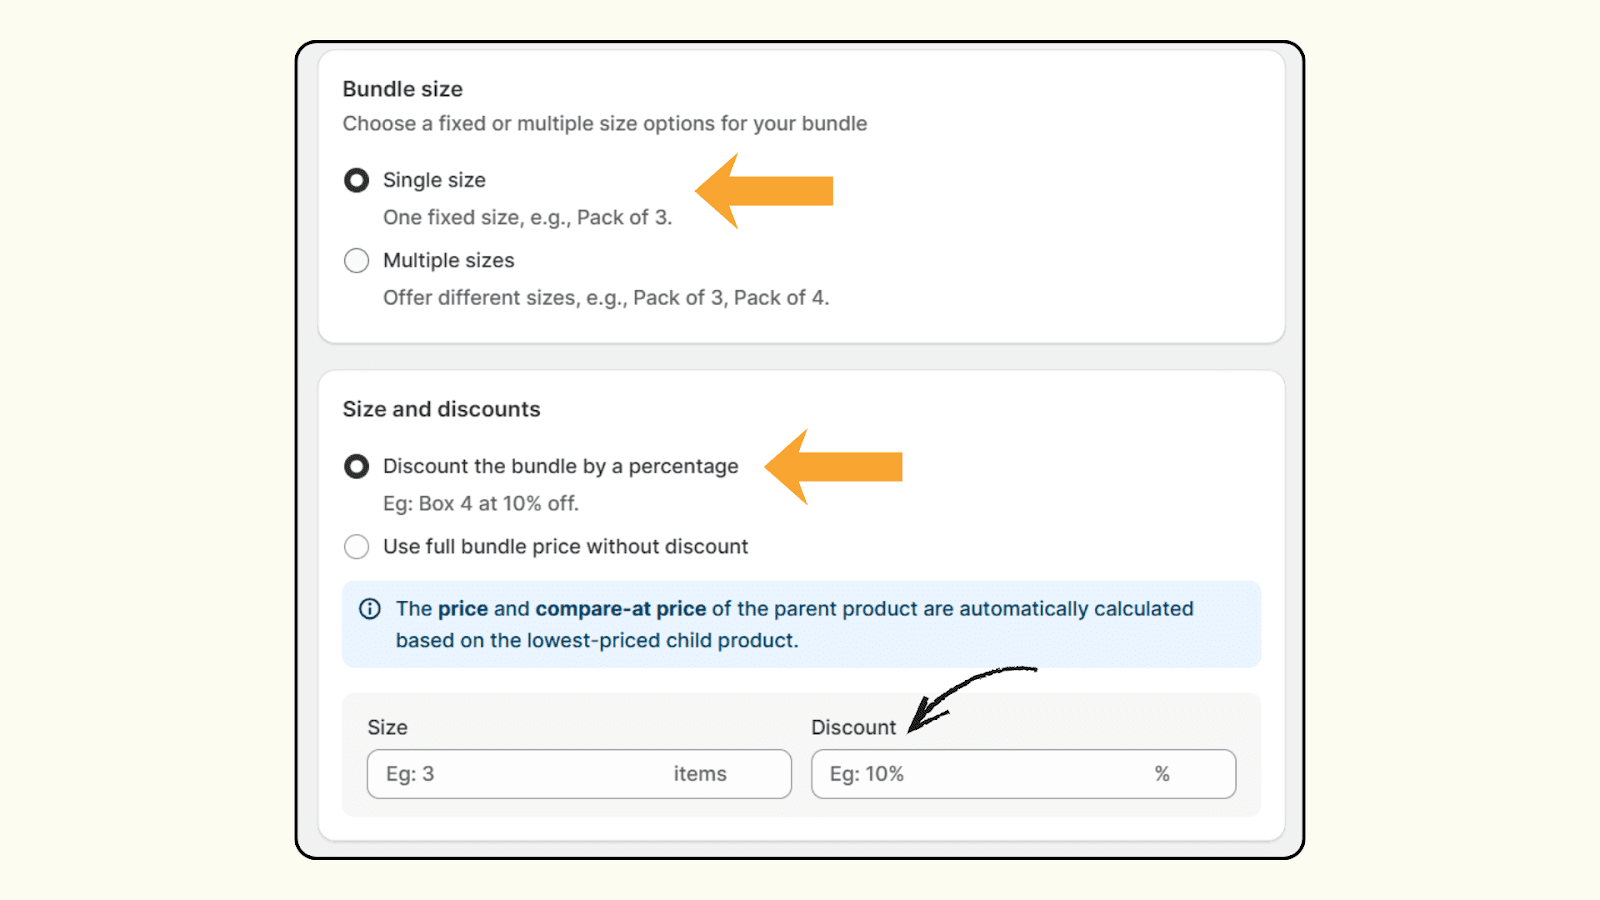The image size is (1600, 900).
Task: Click the orange arrow pointing at Single size
Action: 770,190
